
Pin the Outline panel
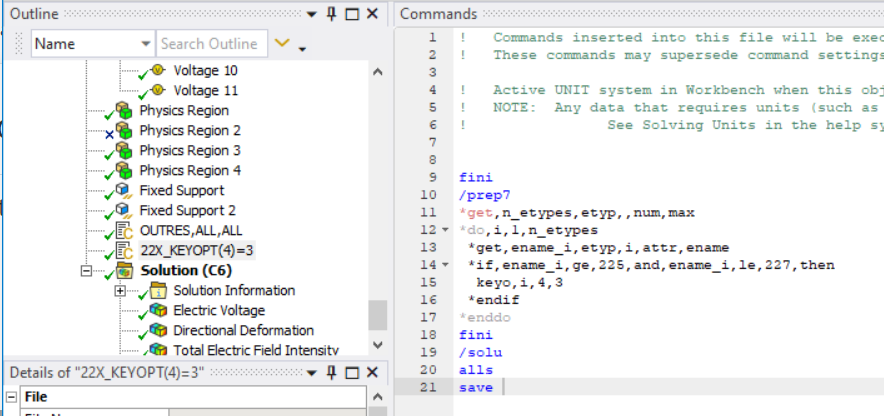332,14
